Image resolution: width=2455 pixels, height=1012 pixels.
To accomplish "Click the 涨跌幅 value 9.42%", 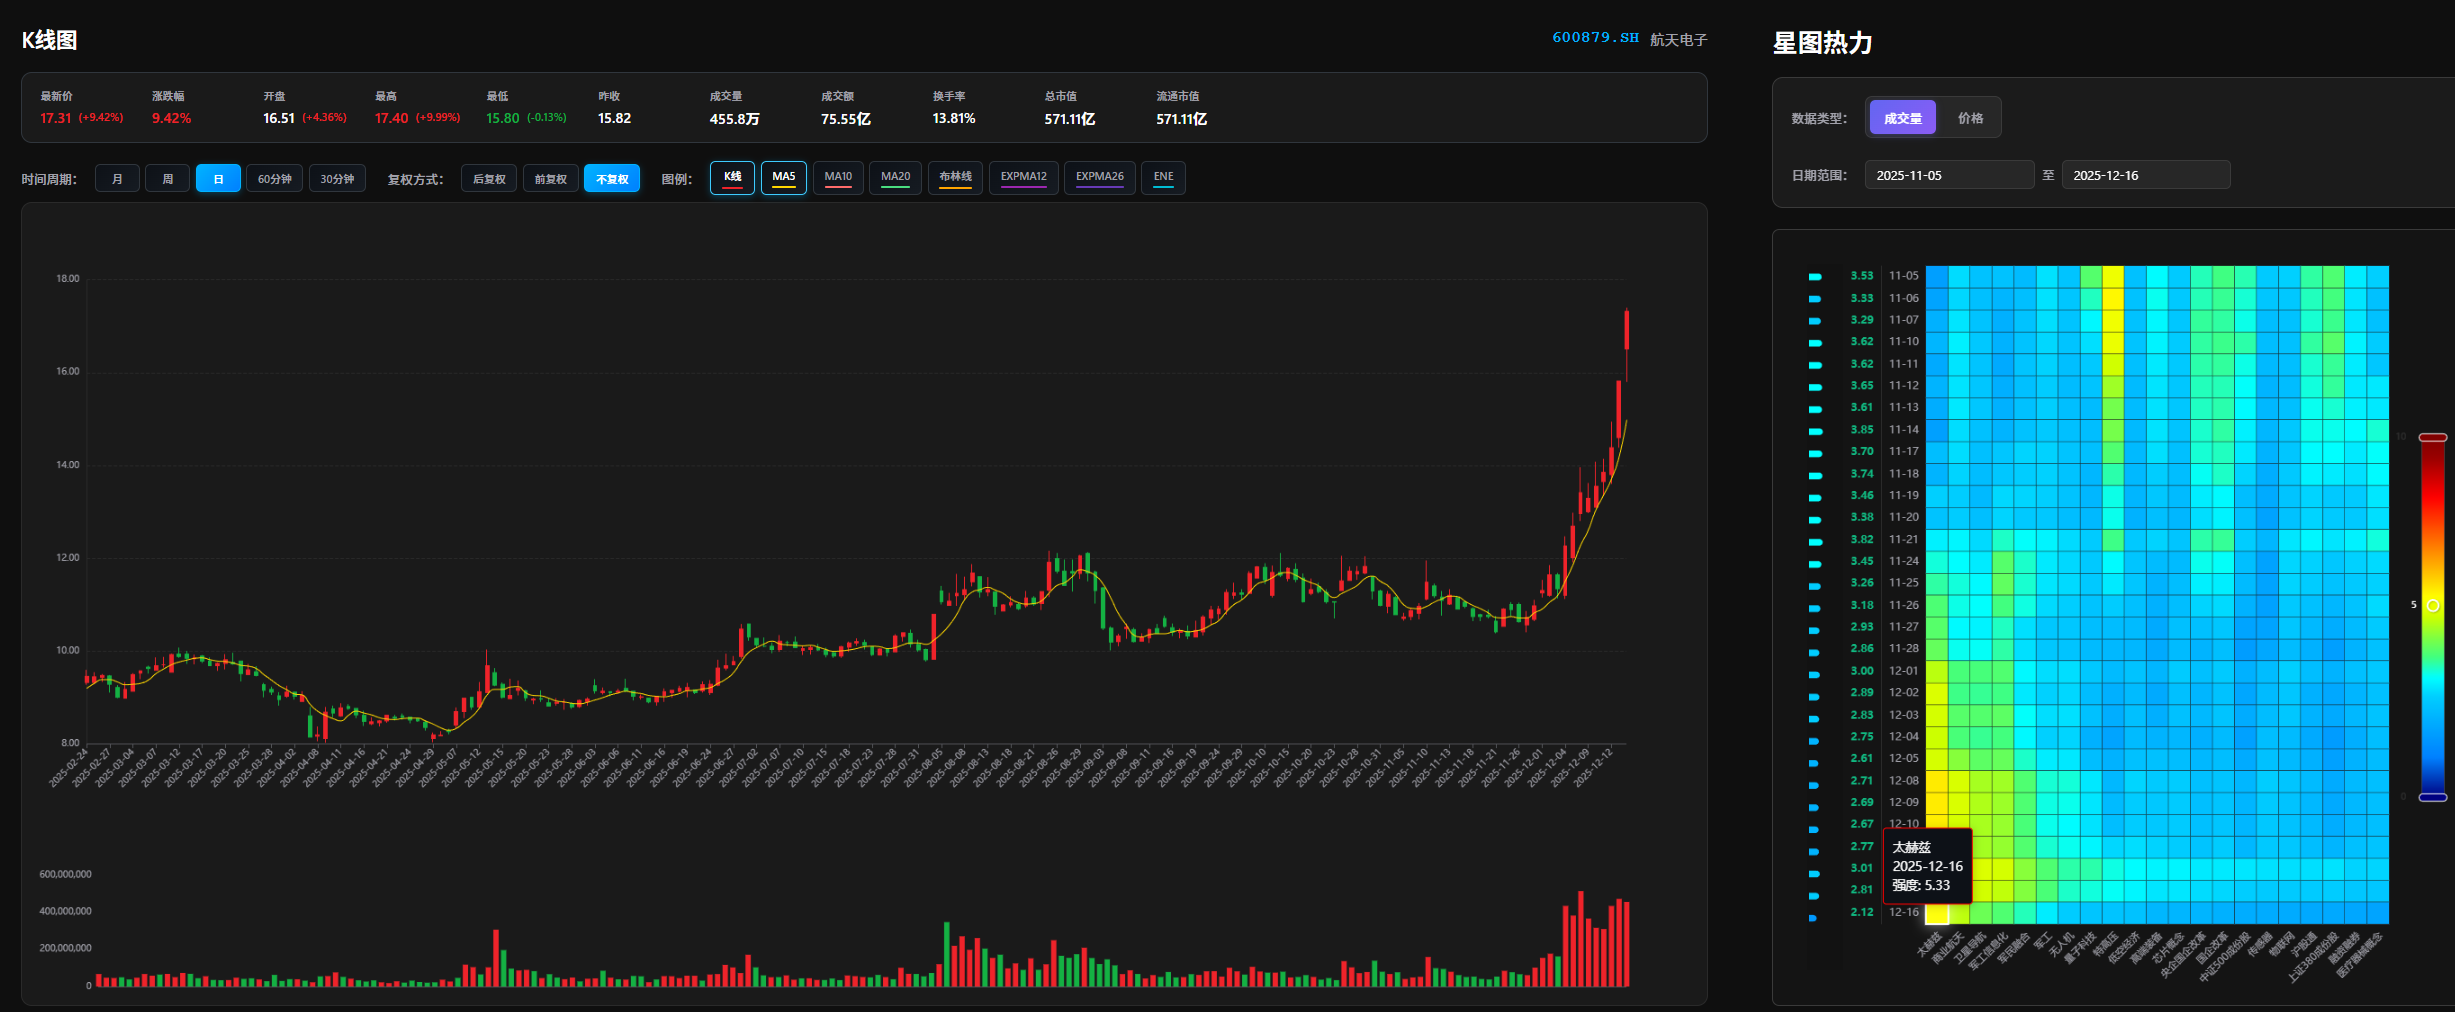I will 171,118.
